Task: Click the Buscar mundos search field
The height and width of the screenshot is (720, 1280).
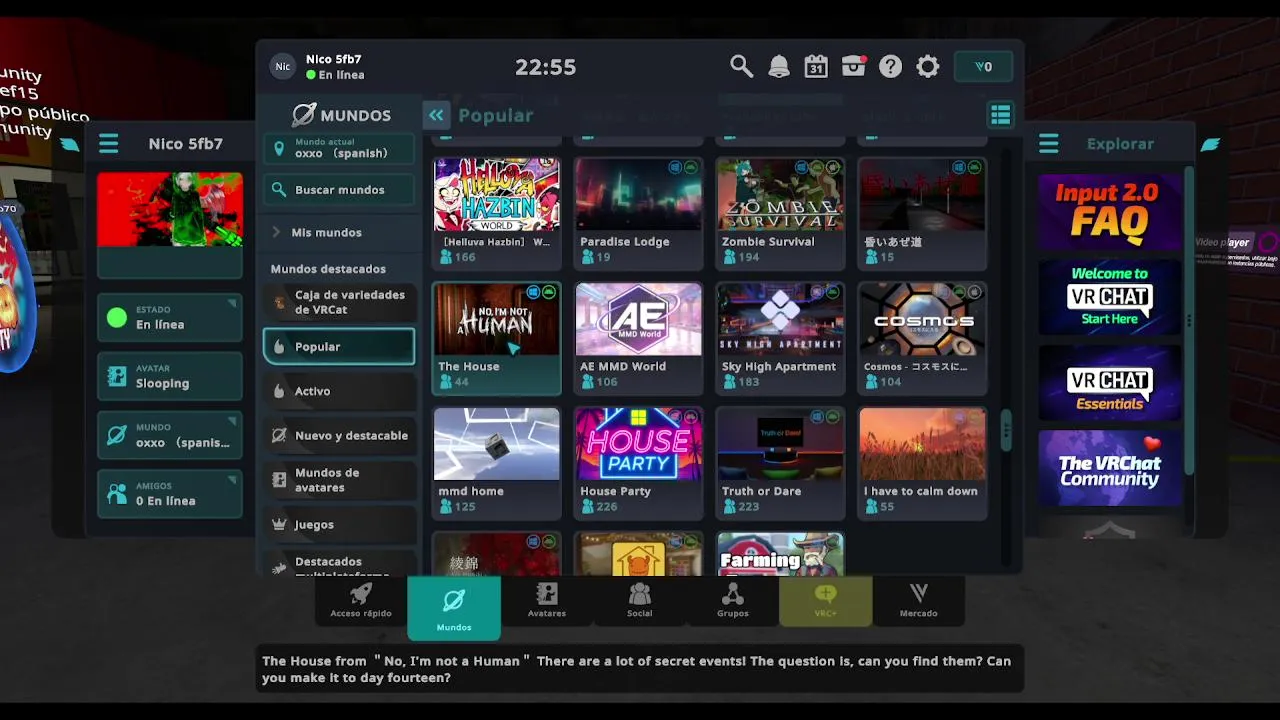Action: click(340, 190)
